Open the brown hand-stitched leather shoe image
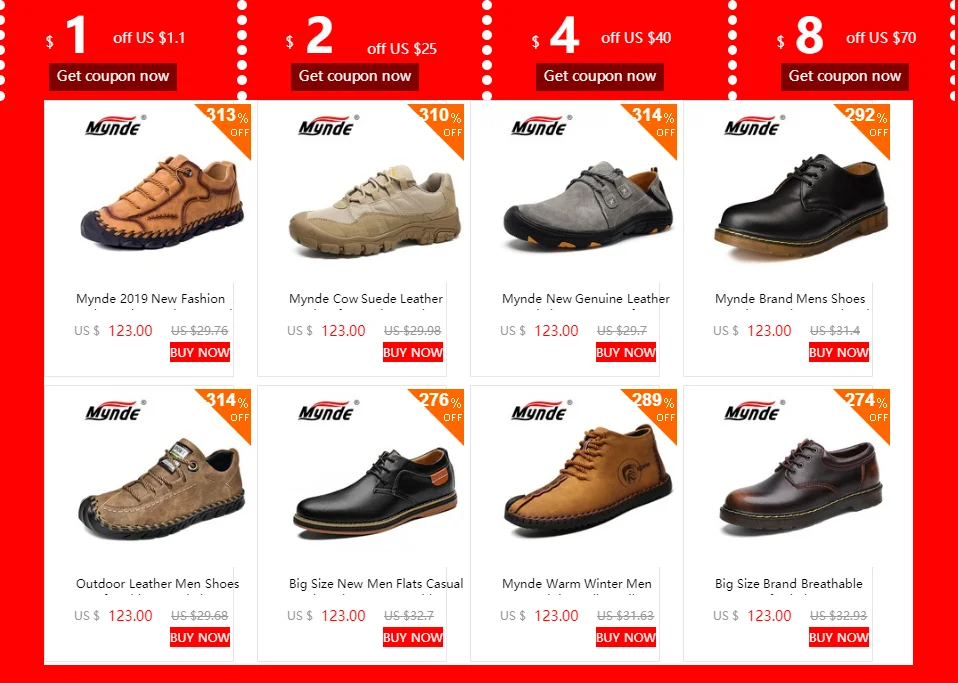Viewport: 958px width, 683px height. click(x=162, y=202)
